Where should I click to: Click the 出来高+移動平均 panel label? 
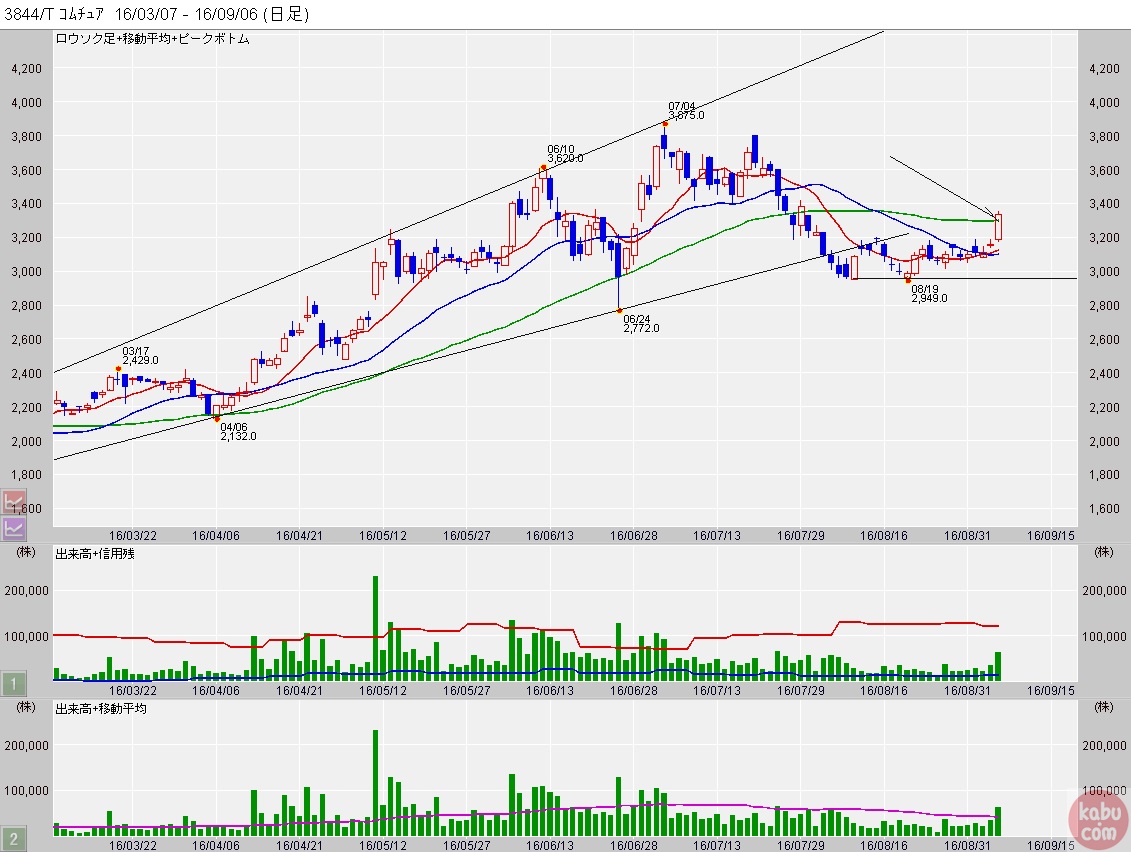pos(100,708)
